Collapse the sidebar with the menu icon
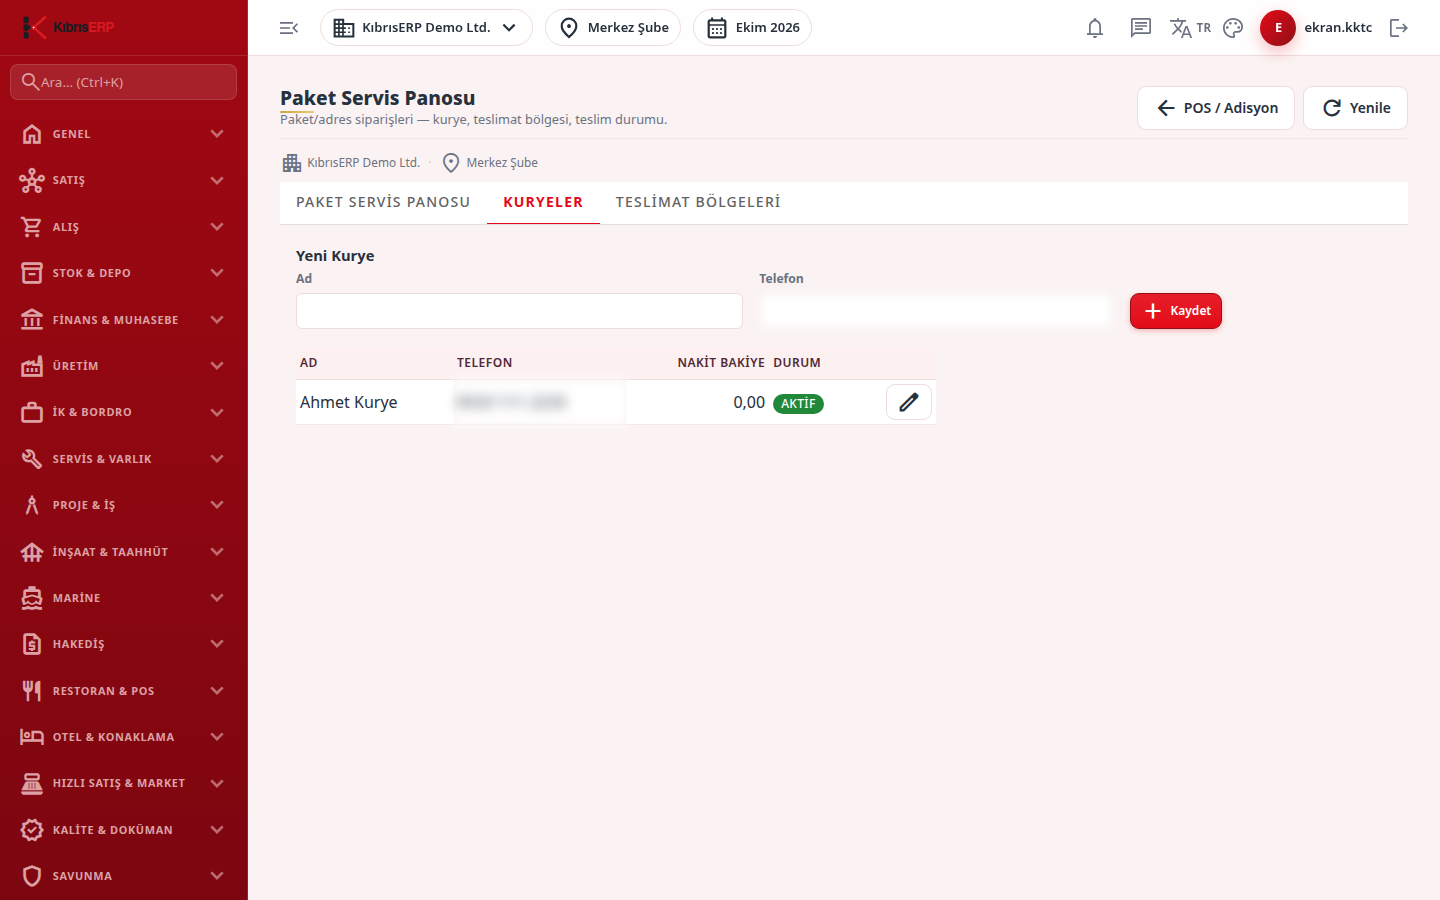 tap(289, 28)
